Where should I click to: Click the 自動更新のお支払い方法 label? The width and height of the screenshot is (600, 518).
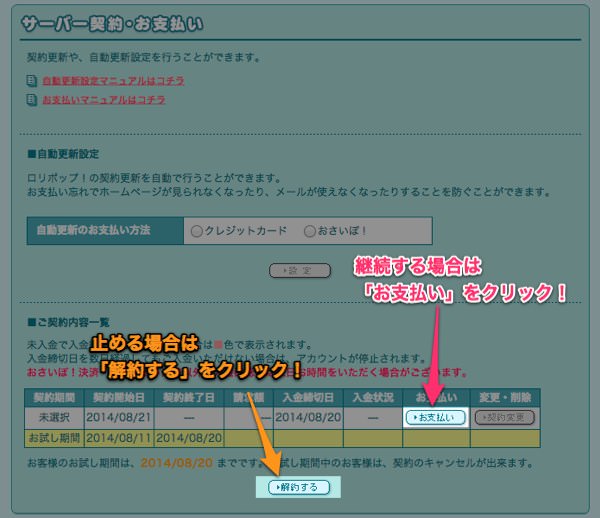(93, 230)
